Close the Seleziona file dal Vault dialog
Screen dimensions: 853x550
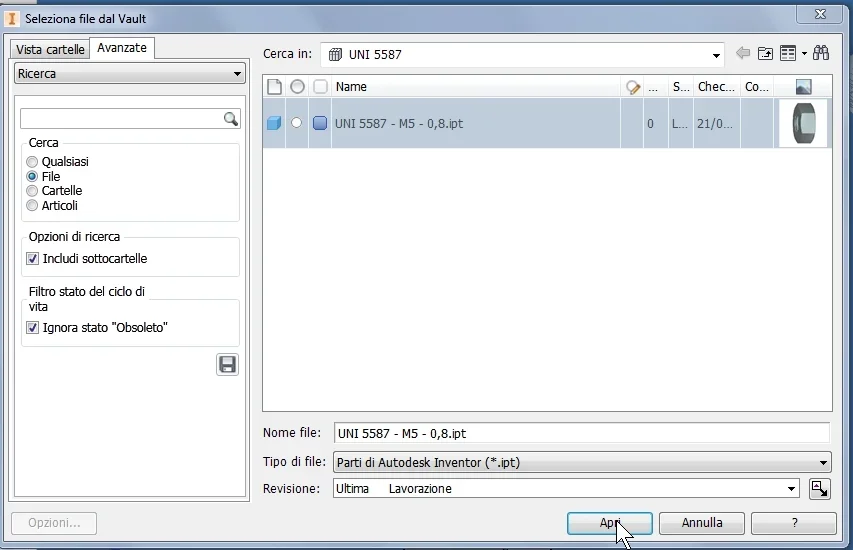point(820,14)
